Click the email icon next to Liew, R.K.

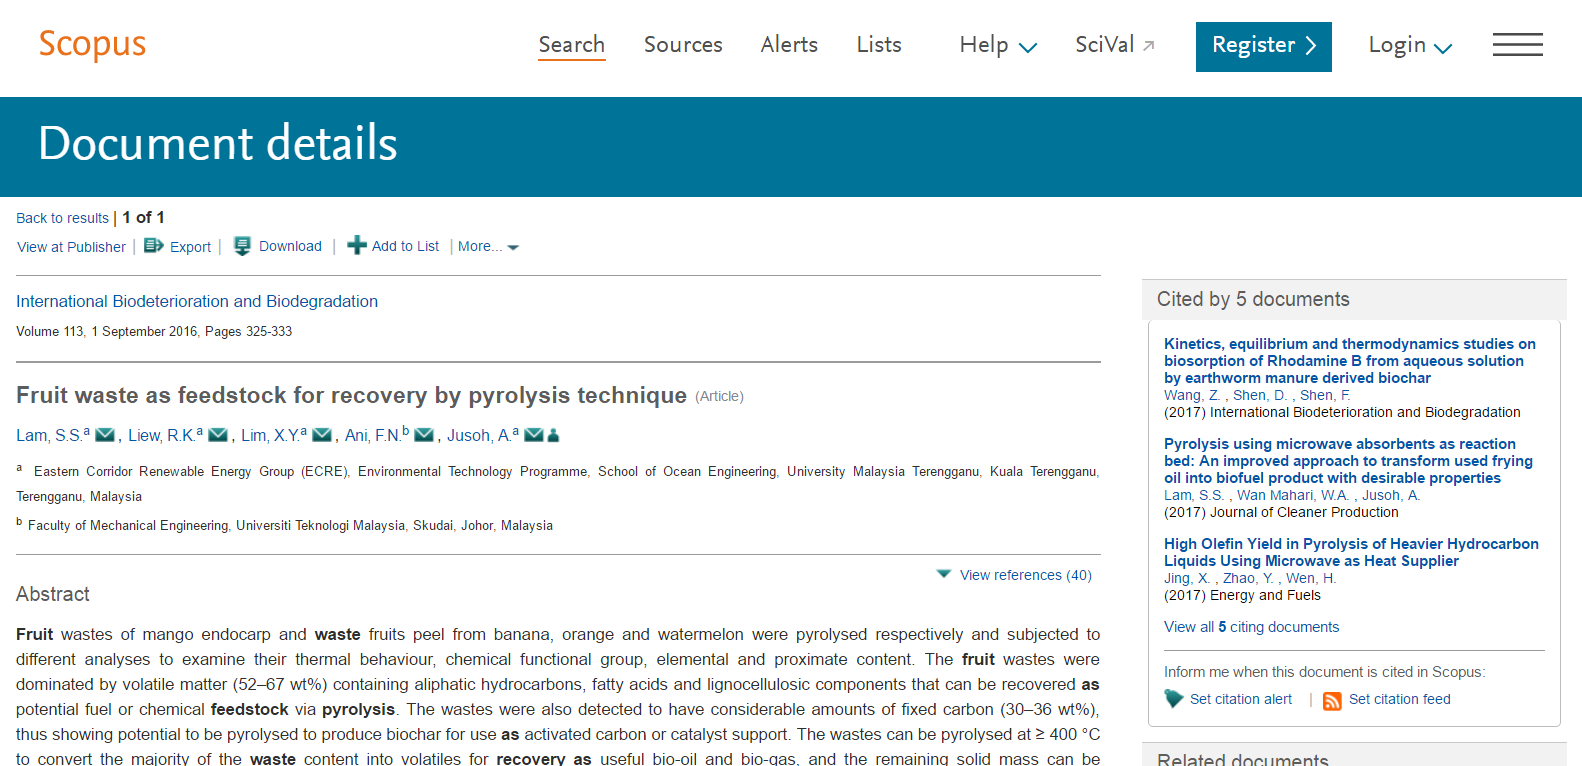click(218, 435)
